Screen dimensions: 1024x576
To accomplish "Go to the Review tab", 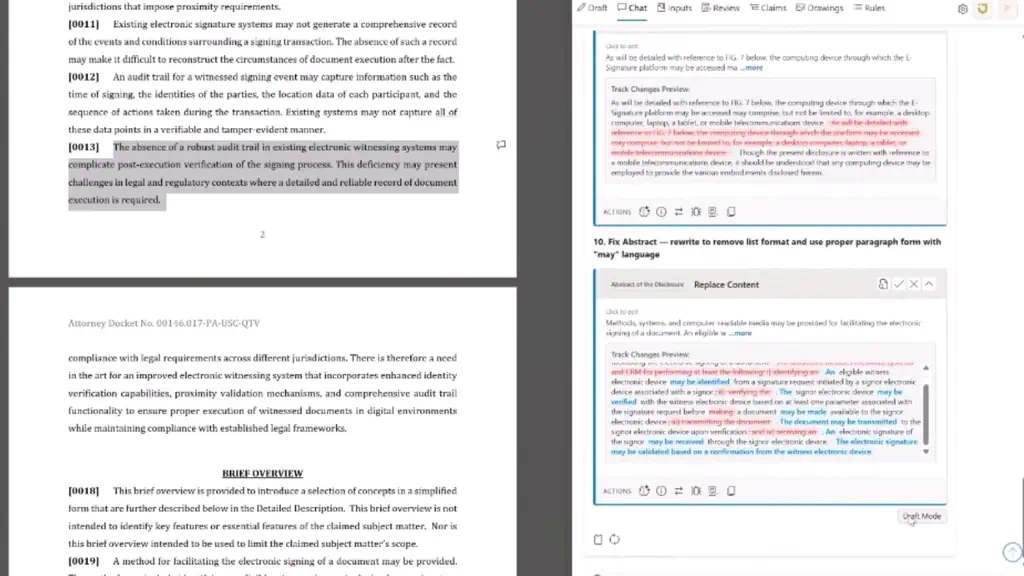I will pyautogui.click(x=720, y=8).
